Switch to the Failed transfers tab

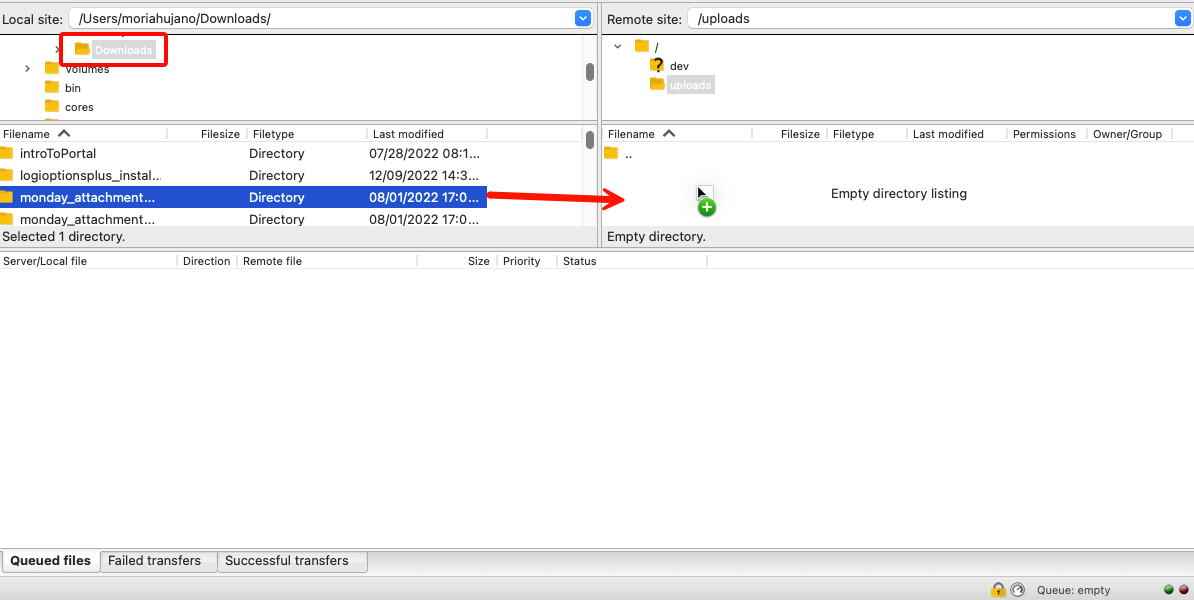click(x=157, y=560)
